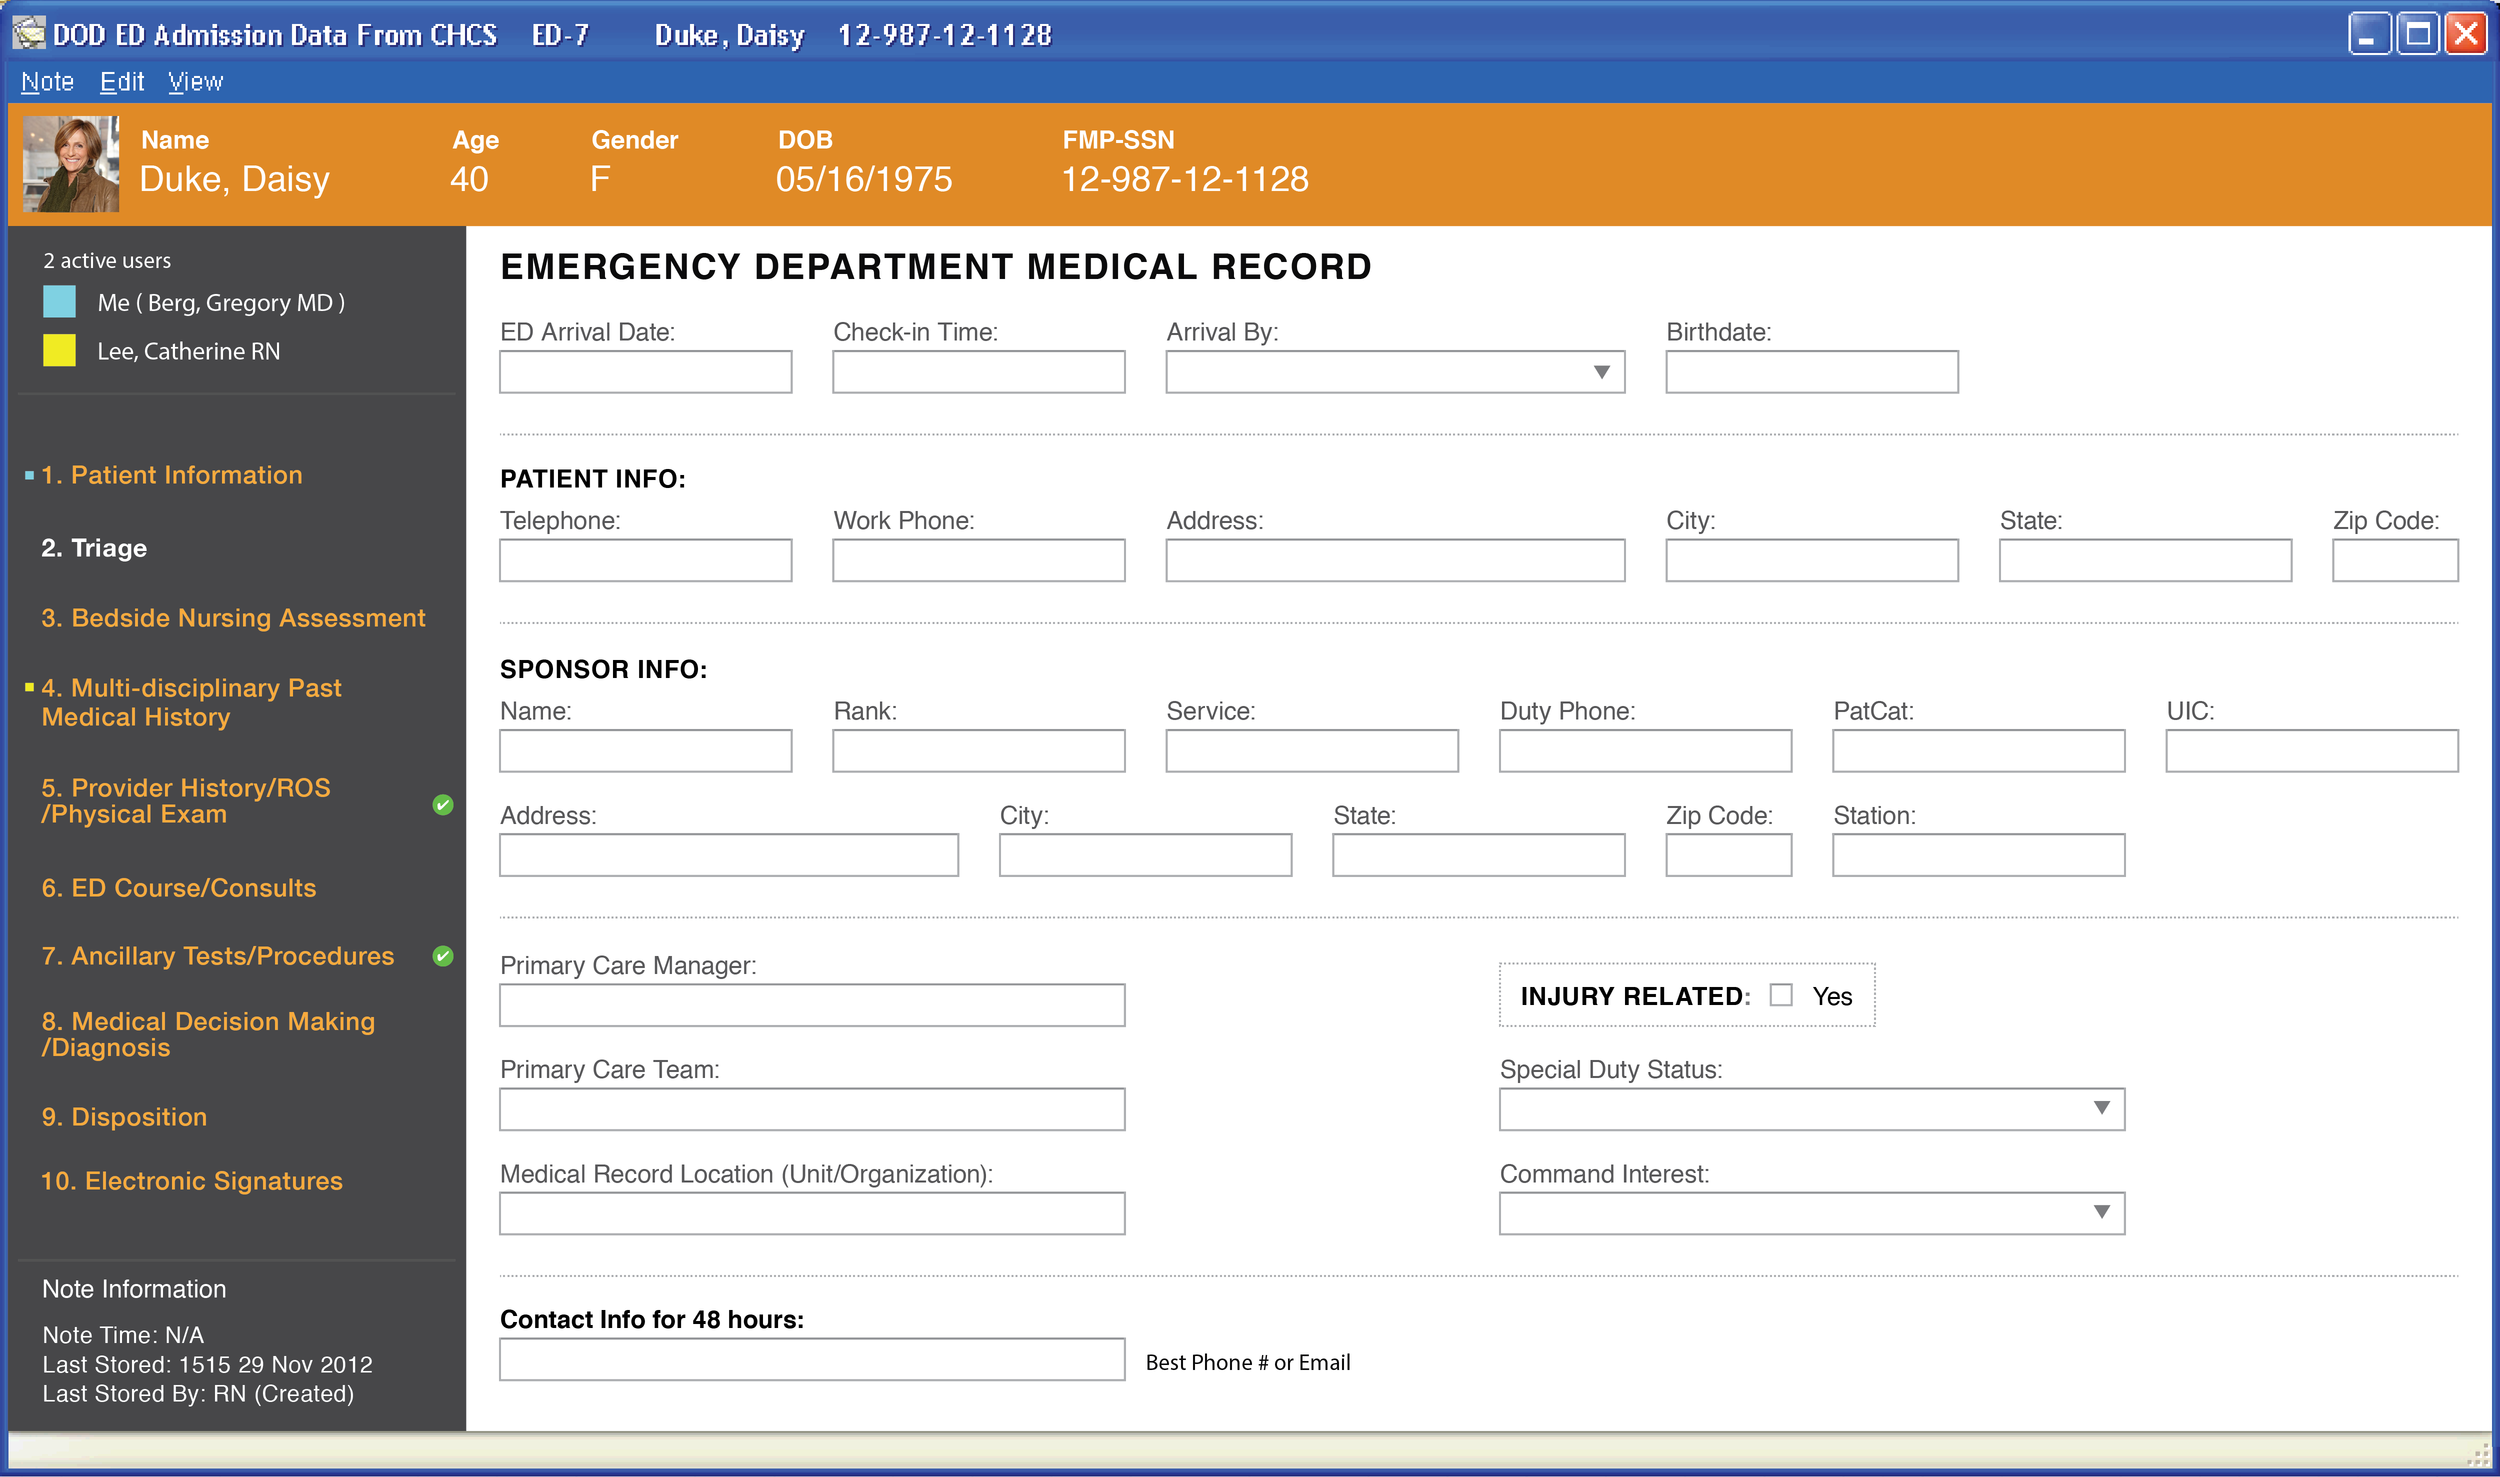Image resolution: width=2500 pixels, height=1477 pixels.
Task: Expand the Arrival By dropdown
Action: [1600, 372]
